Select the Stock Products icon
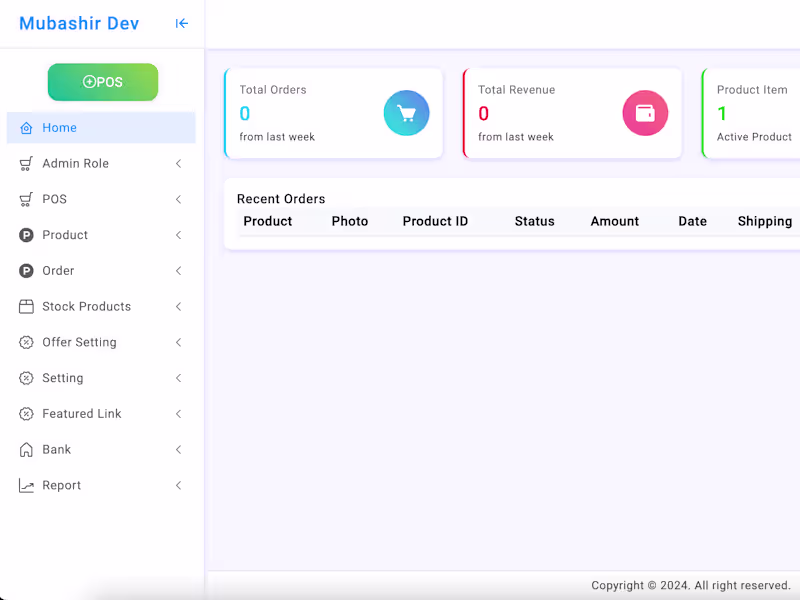800x600 pixels. pyautogui.click(x=25, y=306)
